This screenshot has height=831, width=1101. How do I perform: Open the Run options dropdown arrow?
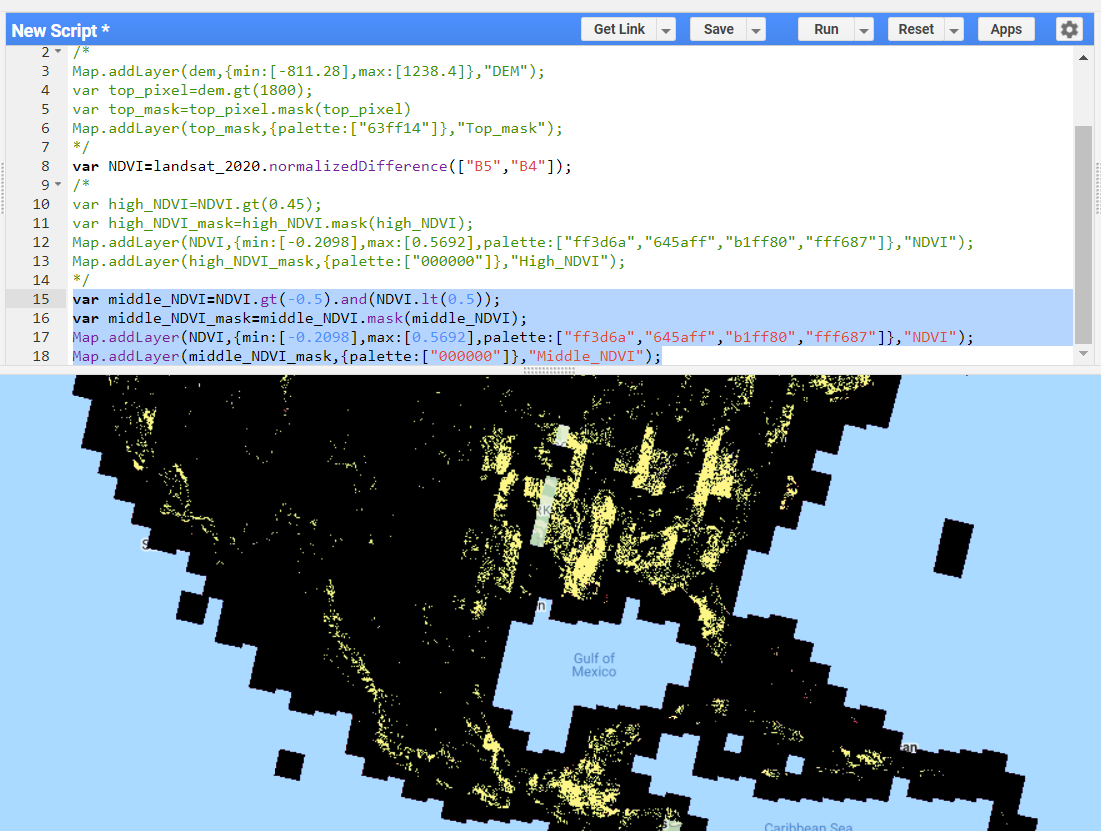864,30
